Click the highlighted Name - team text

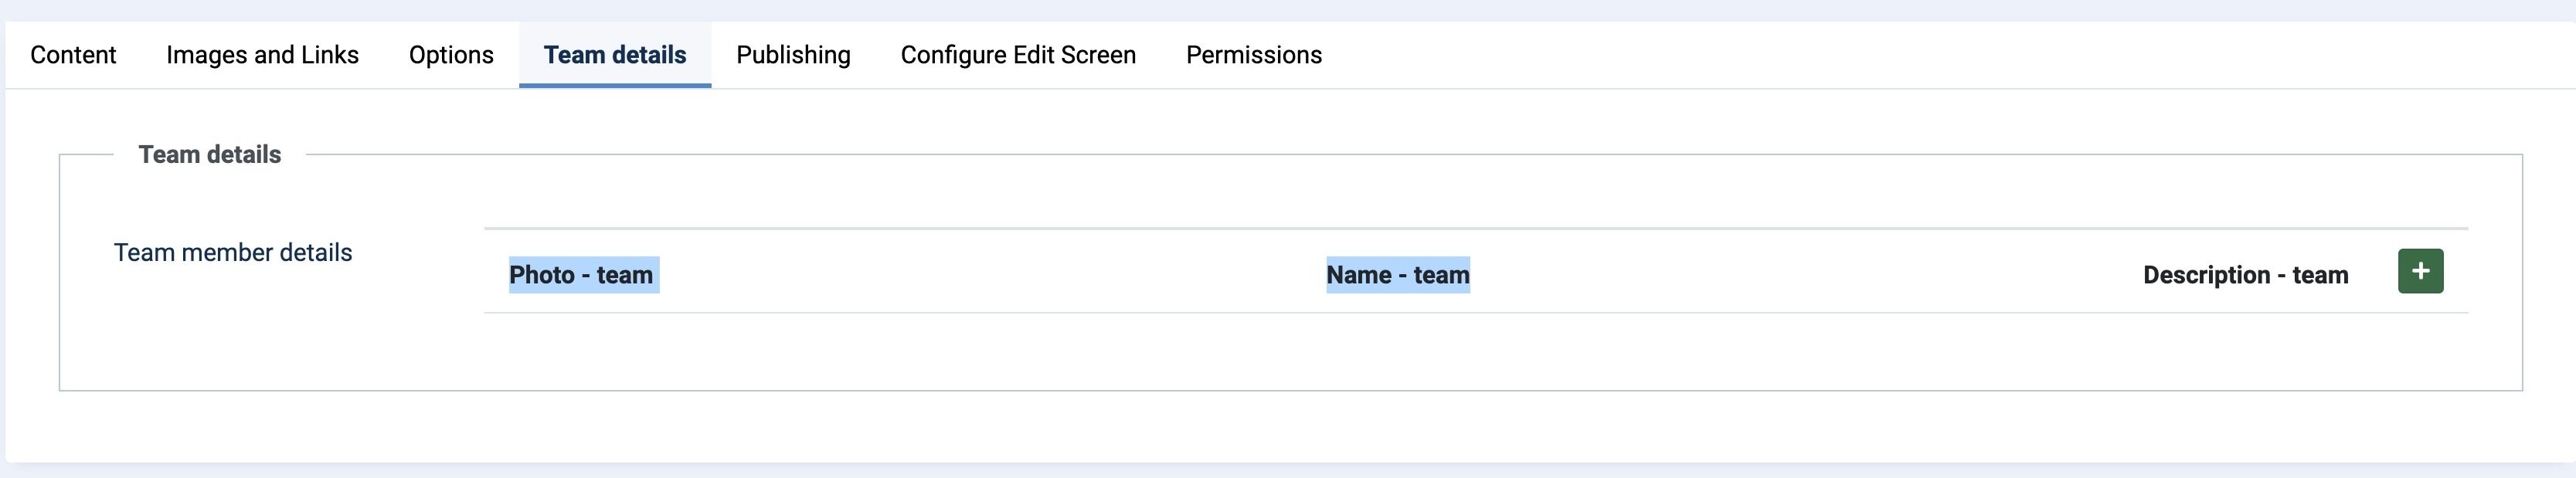(x=1398, y=275)
